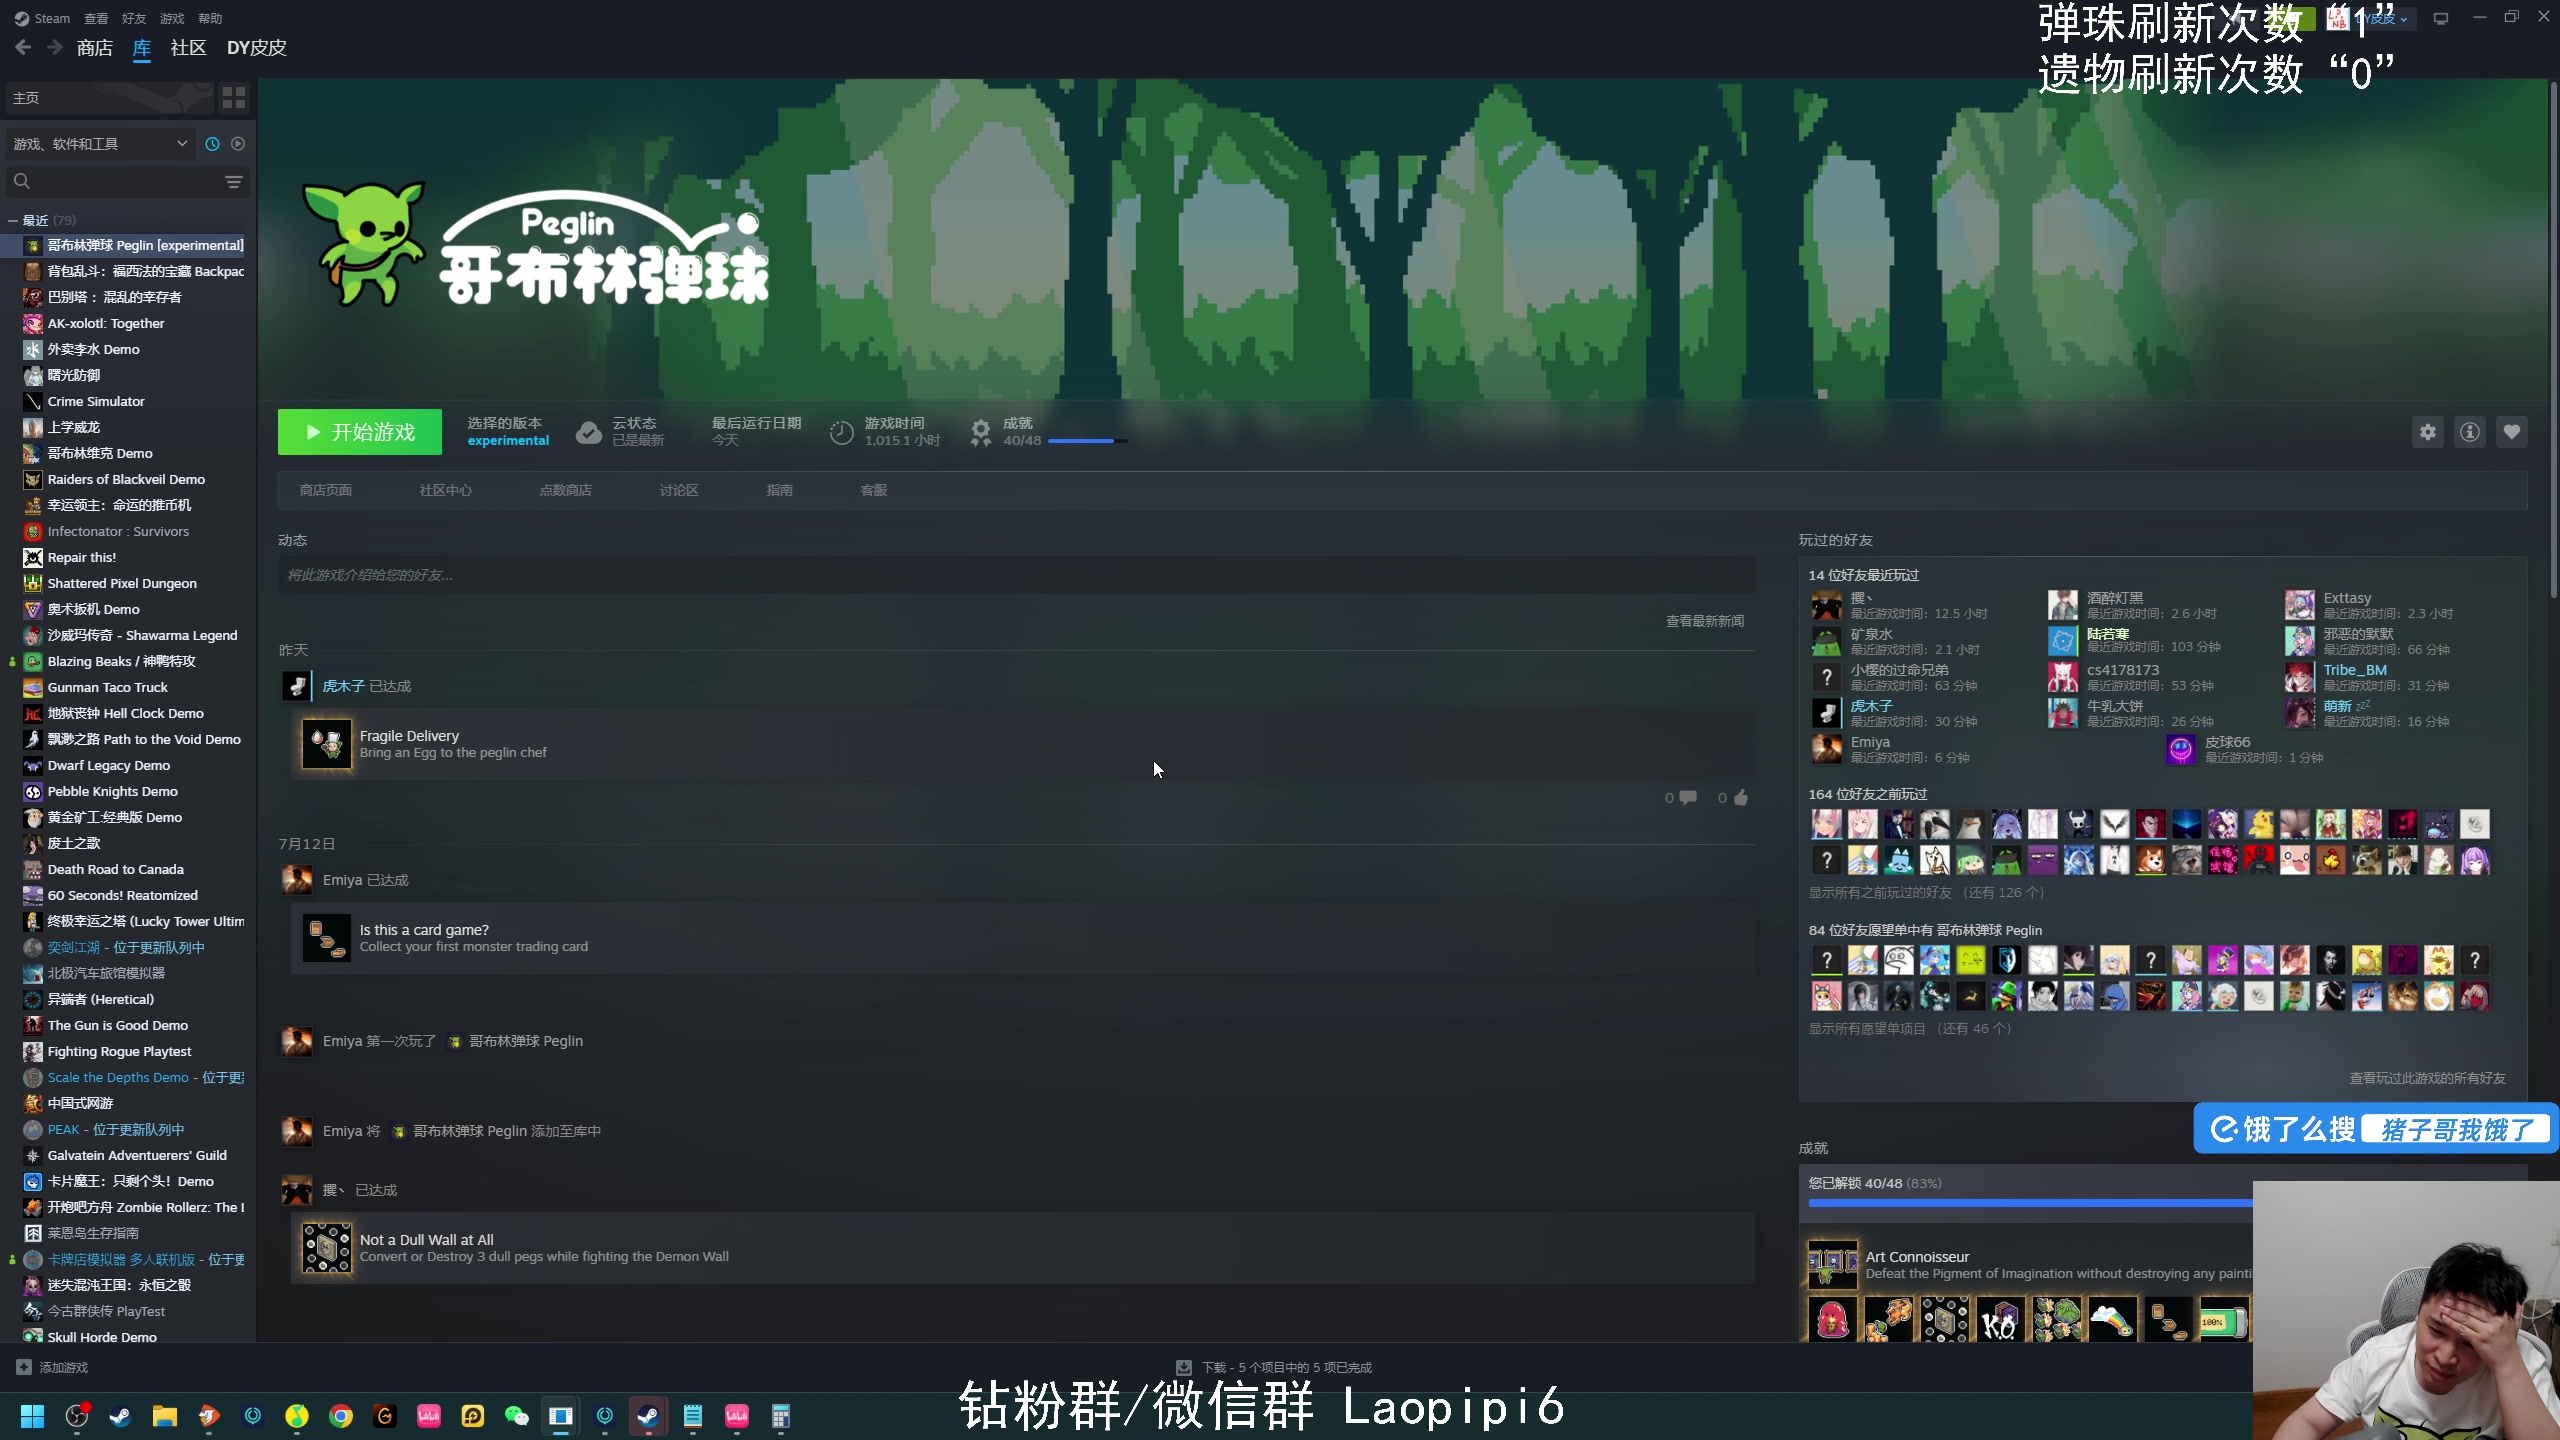Image resolution: width=2560 pixels, height=1440 pixels.
Task: Open the DY皮皮 profile tab
Action: (x=256, y=48)
